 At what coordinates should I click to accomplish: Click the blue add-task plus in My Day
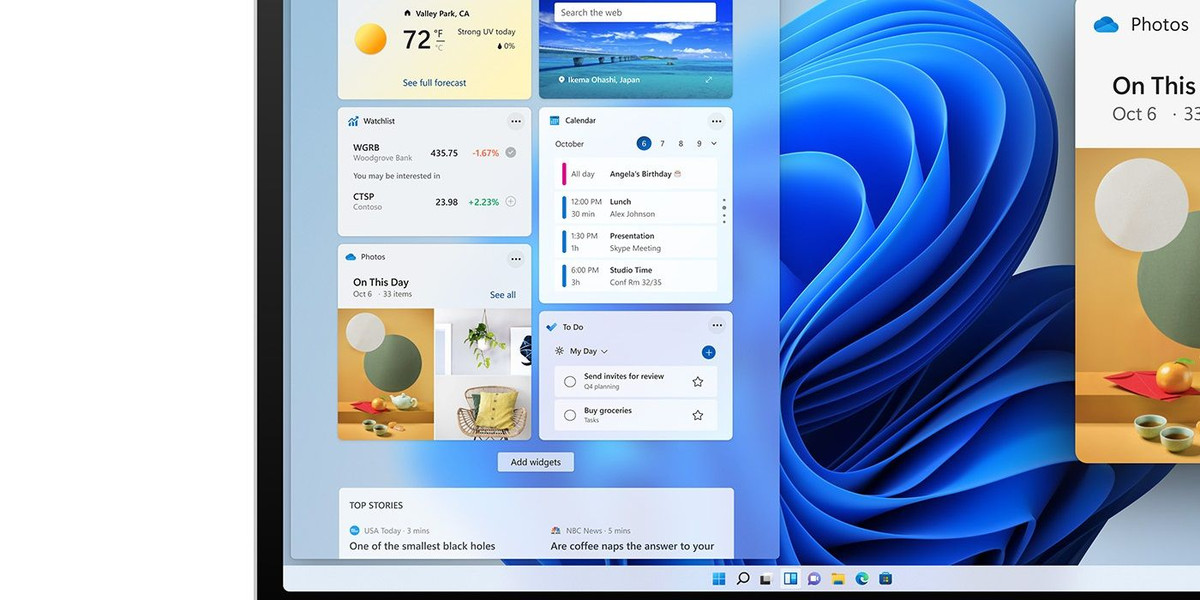click(x=709, y=352)
